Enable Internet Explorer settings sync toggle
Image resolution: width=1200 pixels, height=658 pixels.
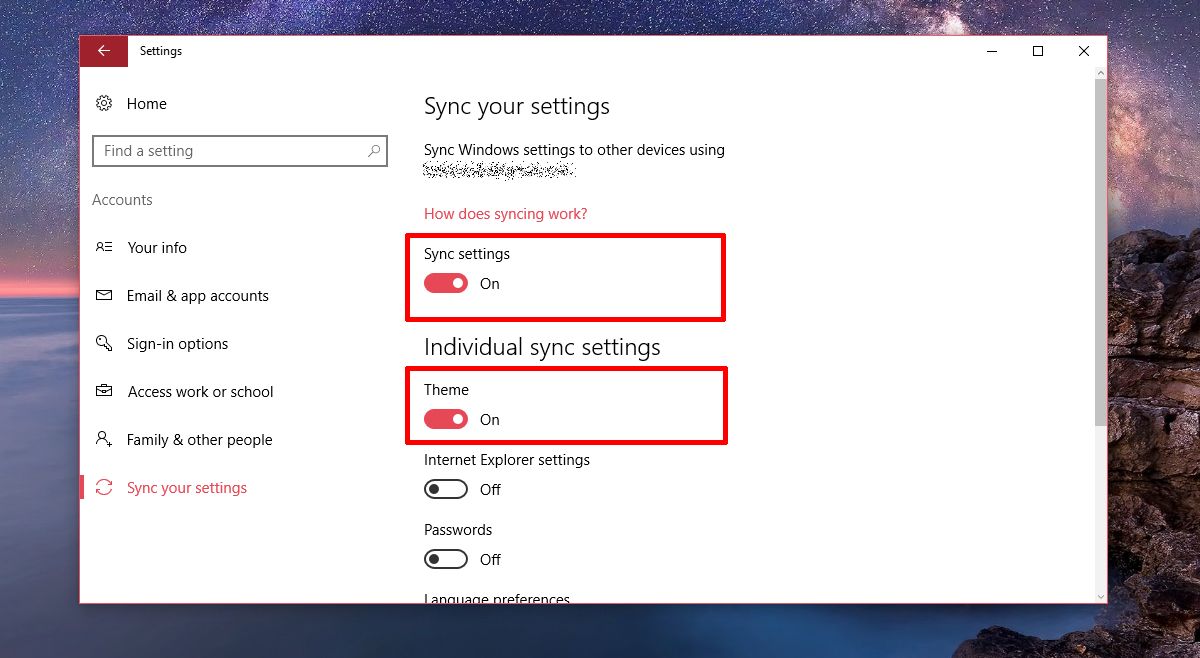446,490
